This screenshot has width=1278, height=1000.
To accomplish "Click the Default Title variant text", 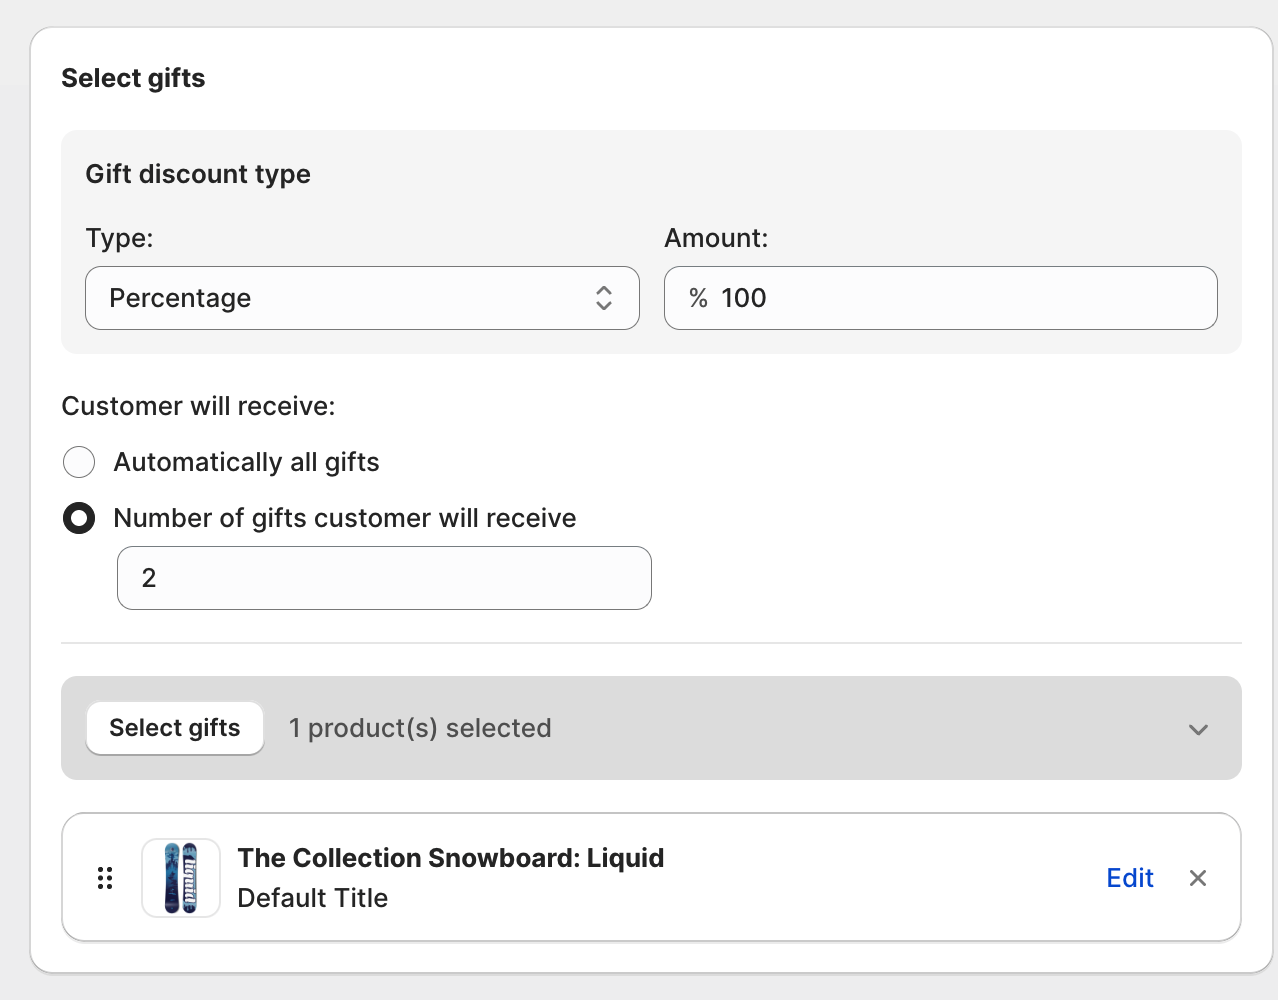I will (x=313, y=898).
